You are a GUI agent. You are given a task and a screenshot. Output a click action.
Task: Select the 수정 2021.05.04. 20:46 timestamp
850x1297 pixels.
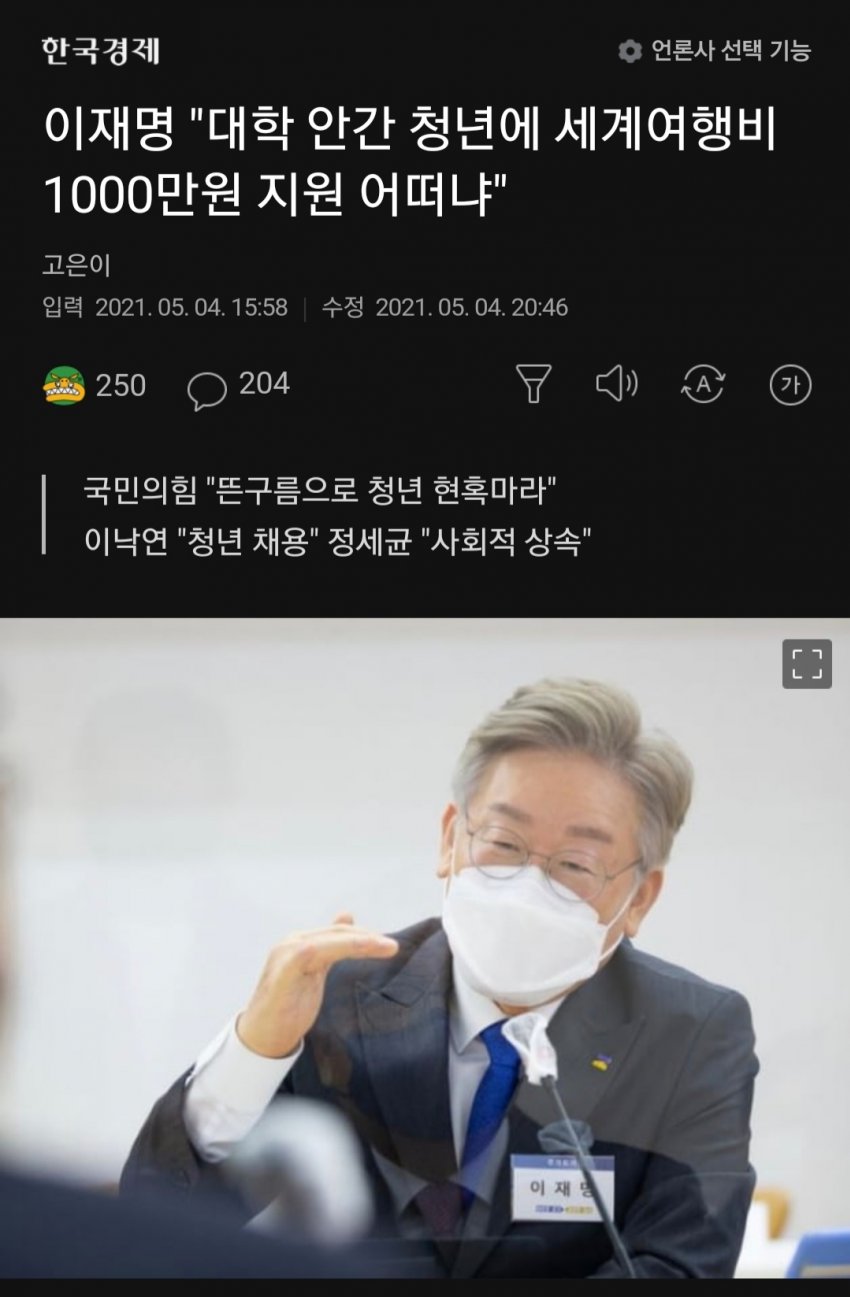(445, 308)
